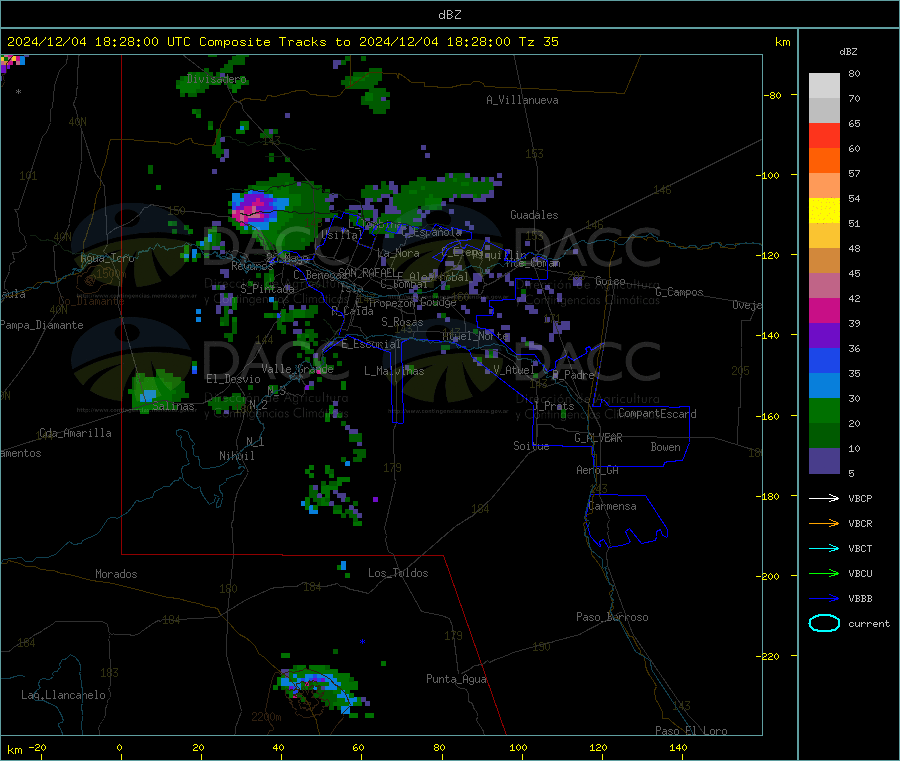Click the green VBCU arrow icon in legend
900x761 pixels.
(x=824, y=573)
